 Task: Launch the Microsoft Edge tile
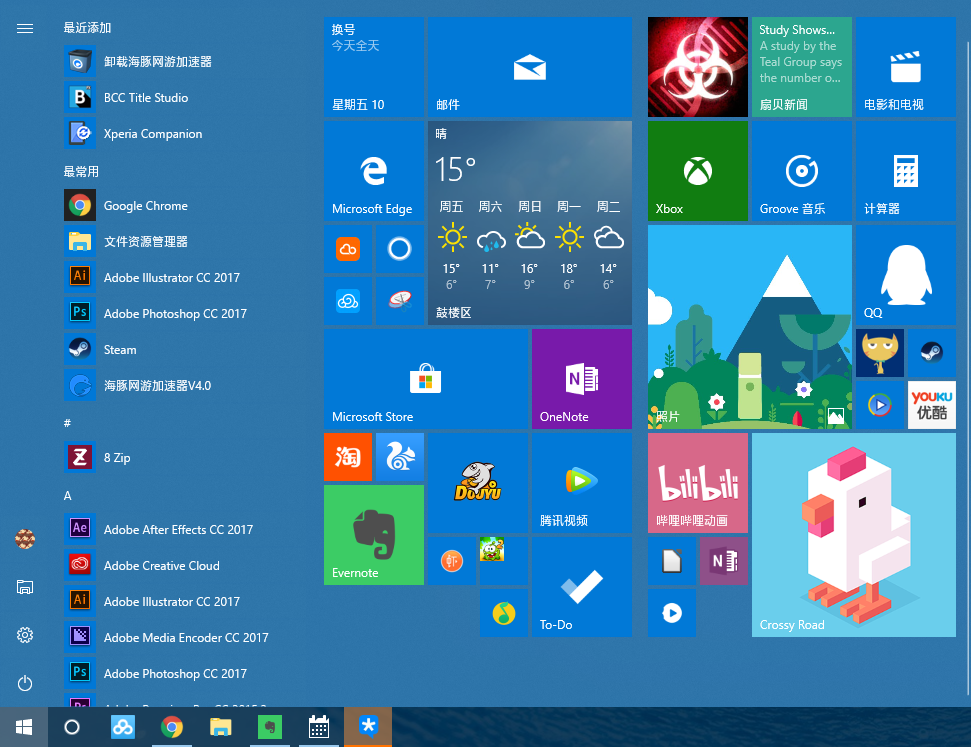point(373,171)
